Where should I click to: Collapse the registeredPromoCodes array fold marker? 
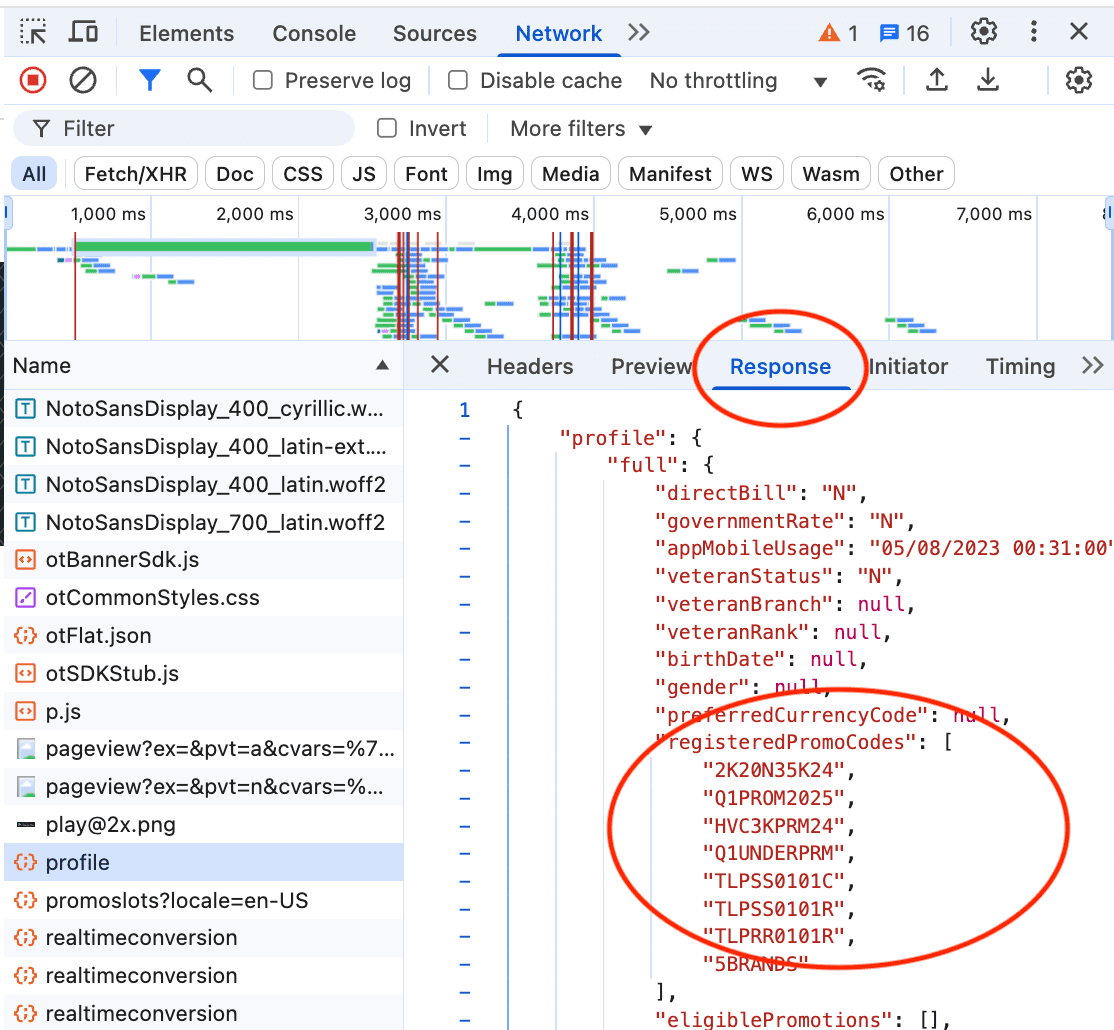(x=465, y=742)
